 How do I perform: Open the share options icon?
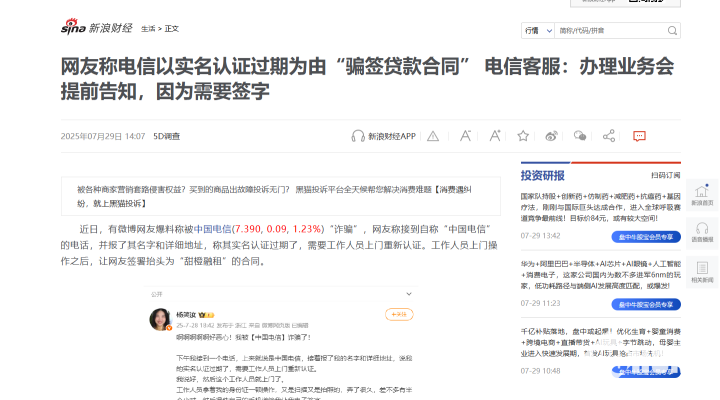(610, 136)
